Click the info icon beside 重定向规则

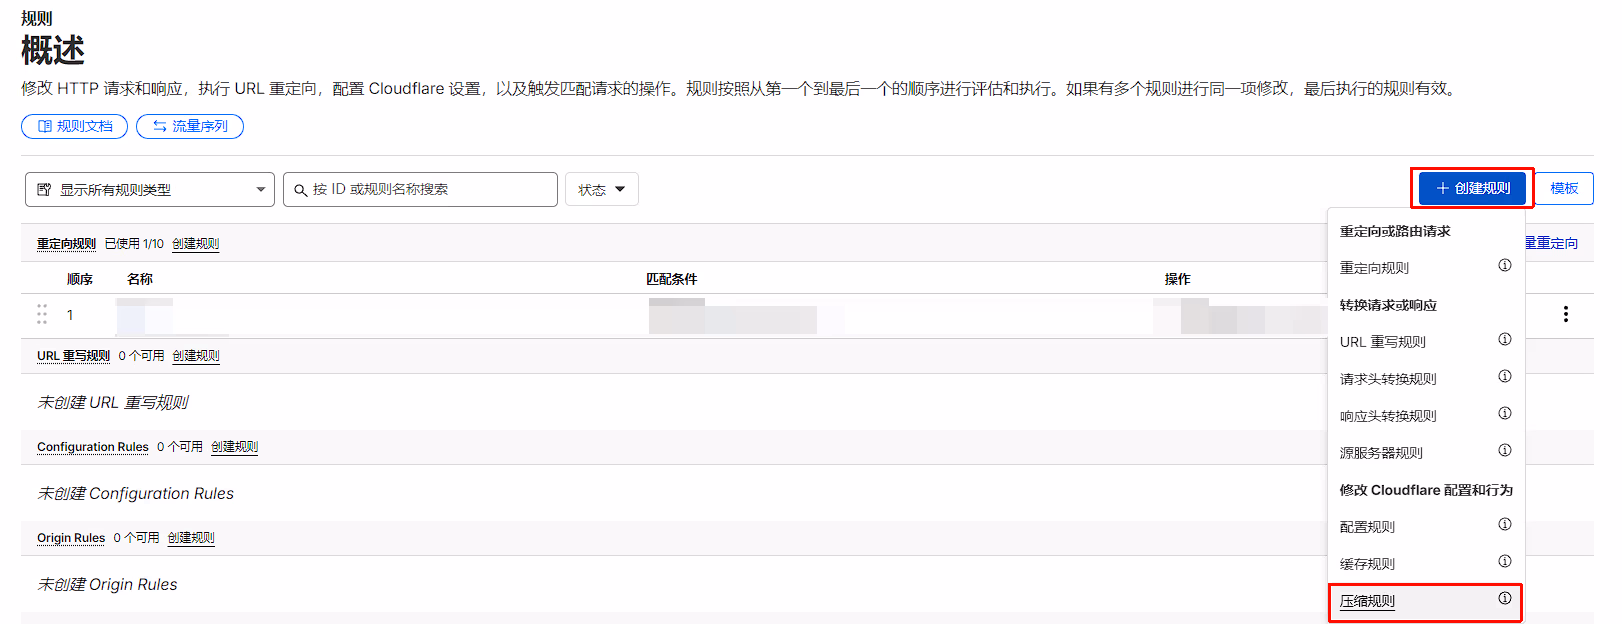pyautogui.click(x=1504, y=265)
